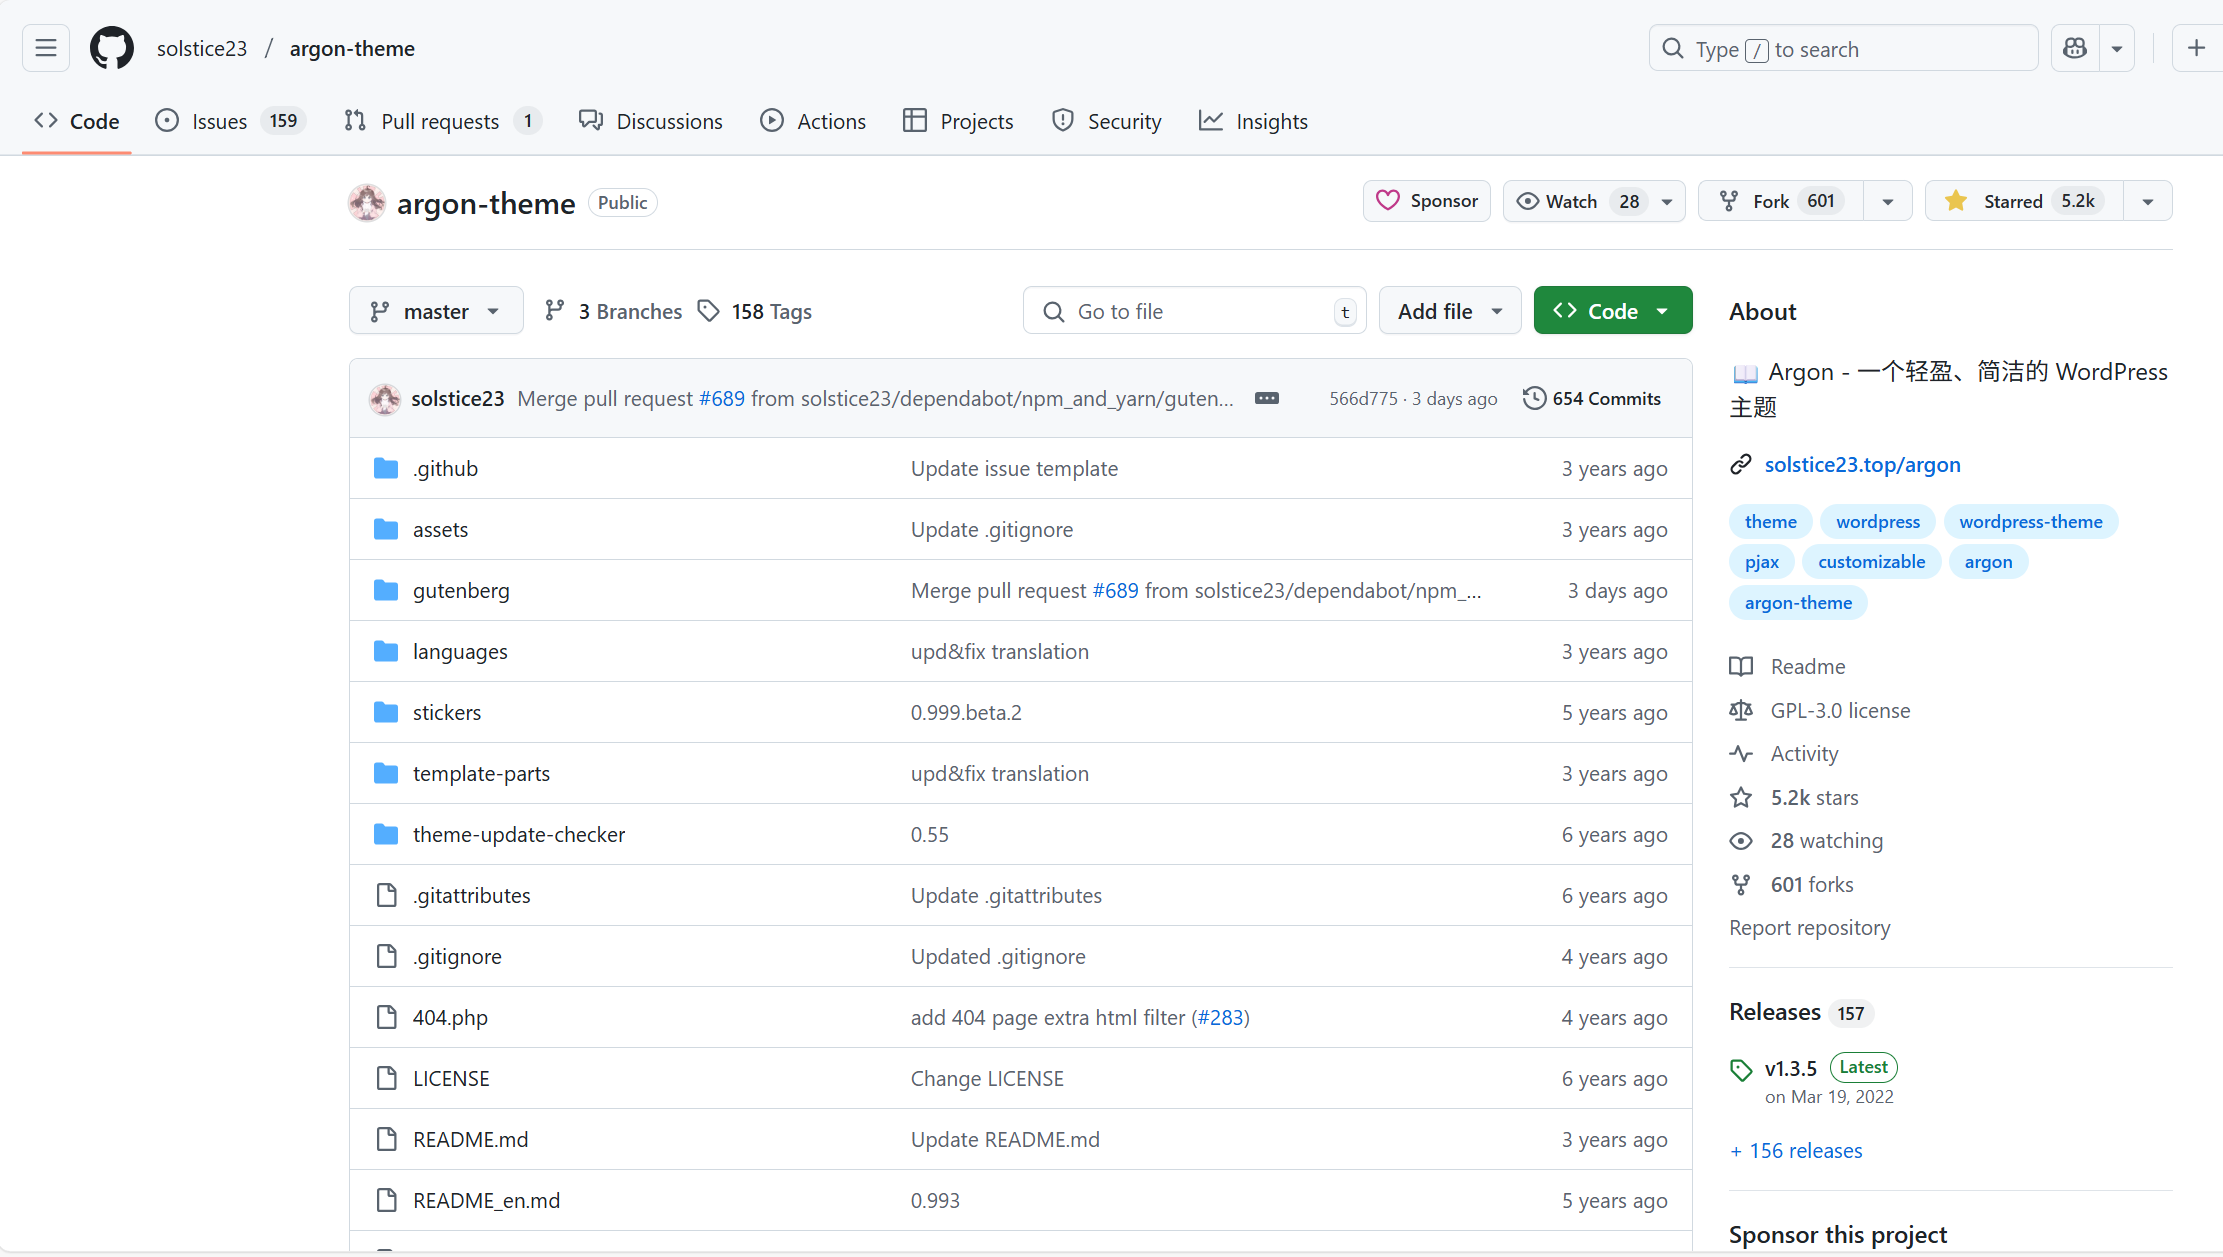The width and height of the screenshot is (2223, 1257).
Task: Open the Add file dropdown
Action: [1449, 311]
